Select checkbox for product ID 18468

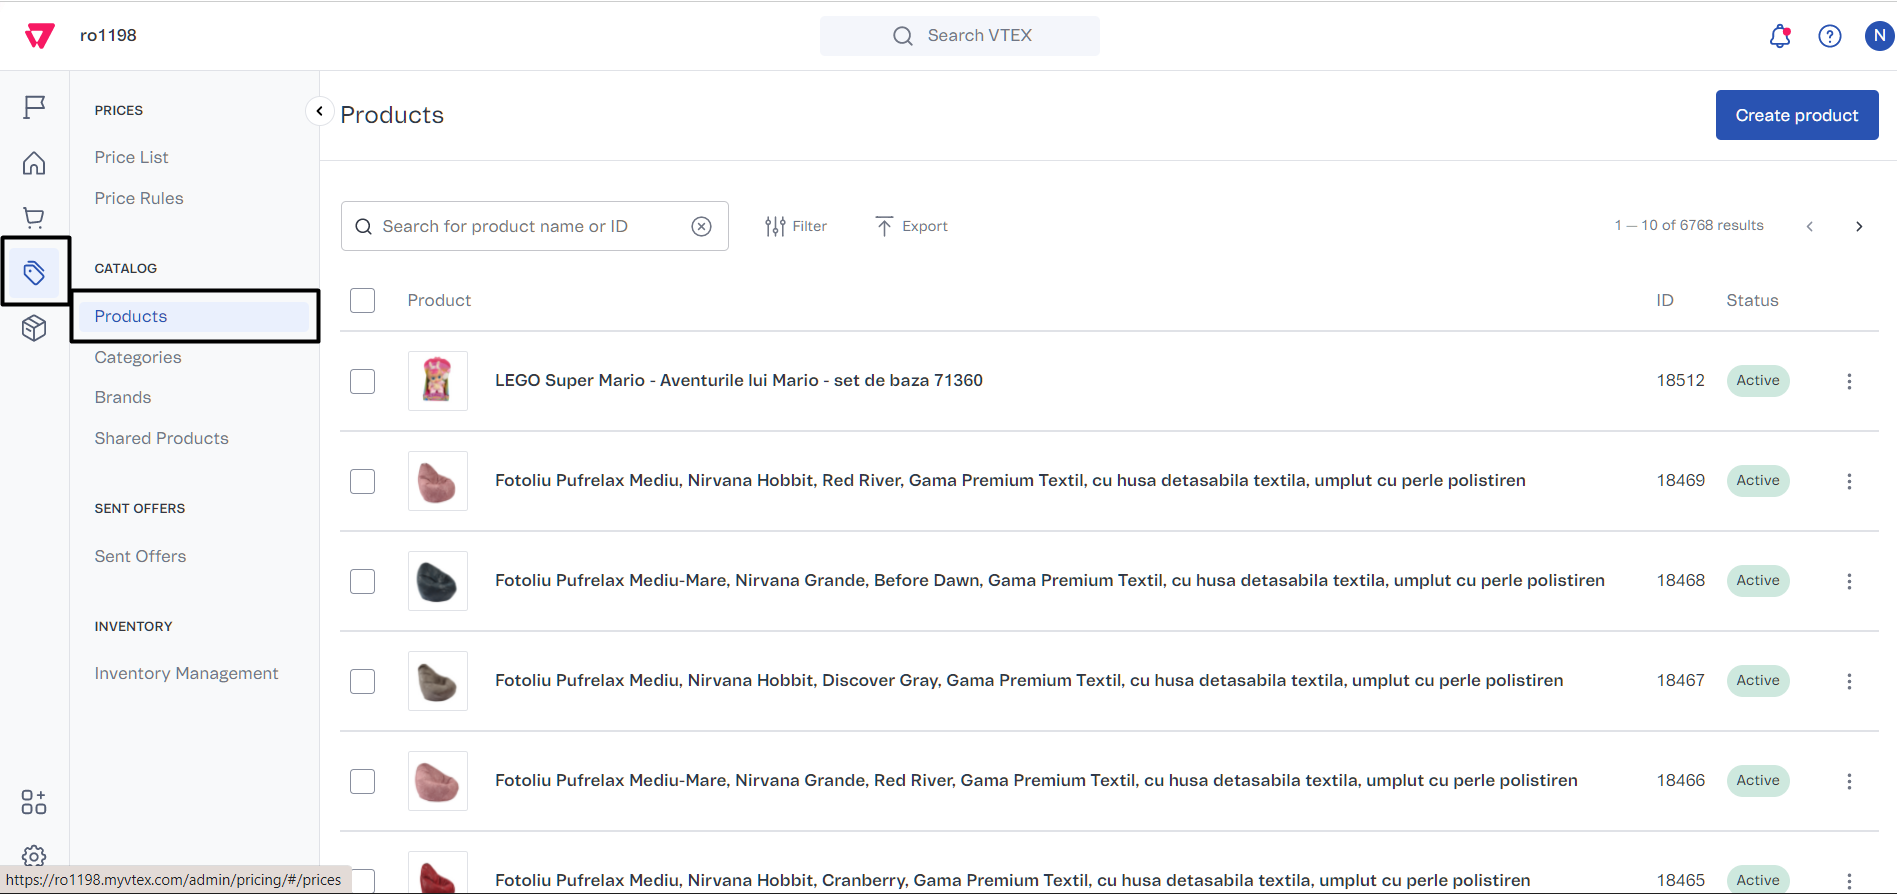click(x=363, y=581)
